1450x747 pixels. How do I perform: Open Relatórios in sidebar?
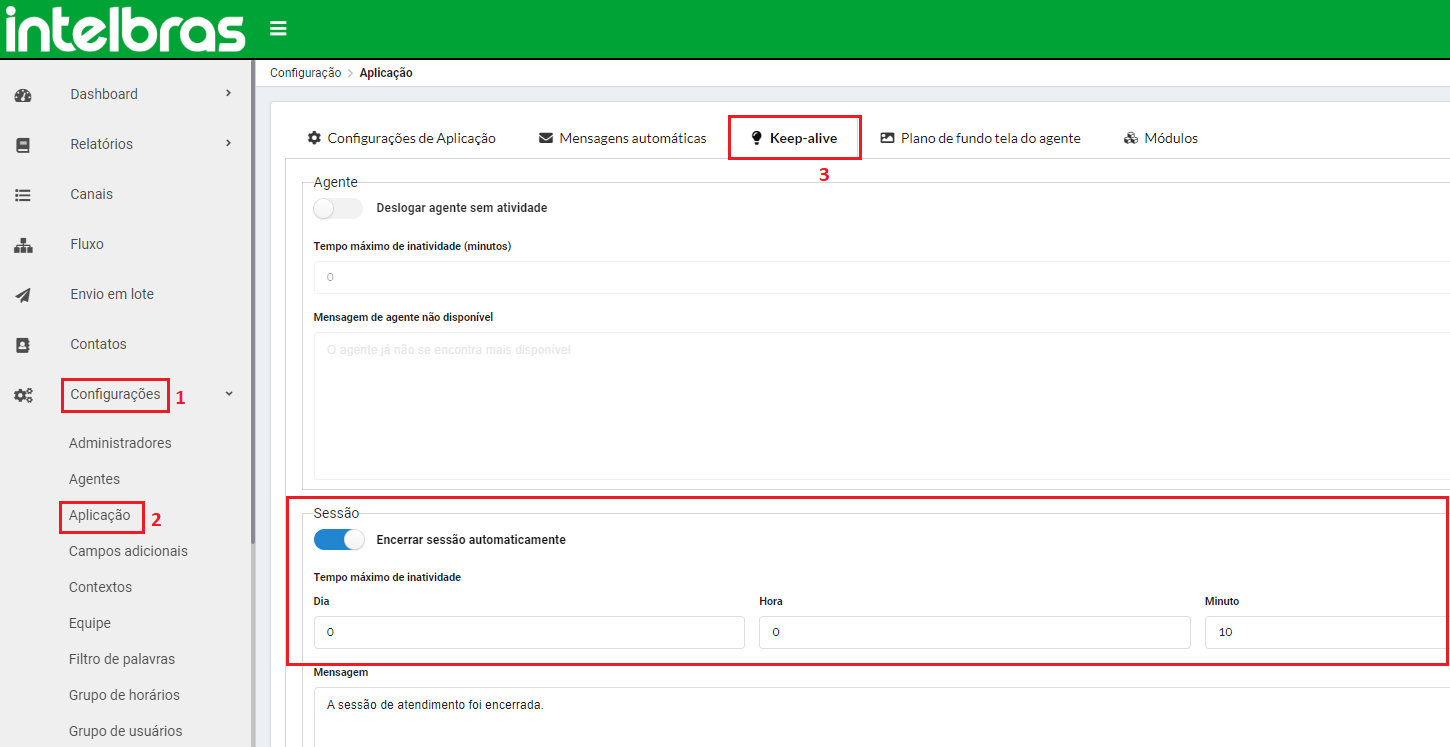(101, 144)
